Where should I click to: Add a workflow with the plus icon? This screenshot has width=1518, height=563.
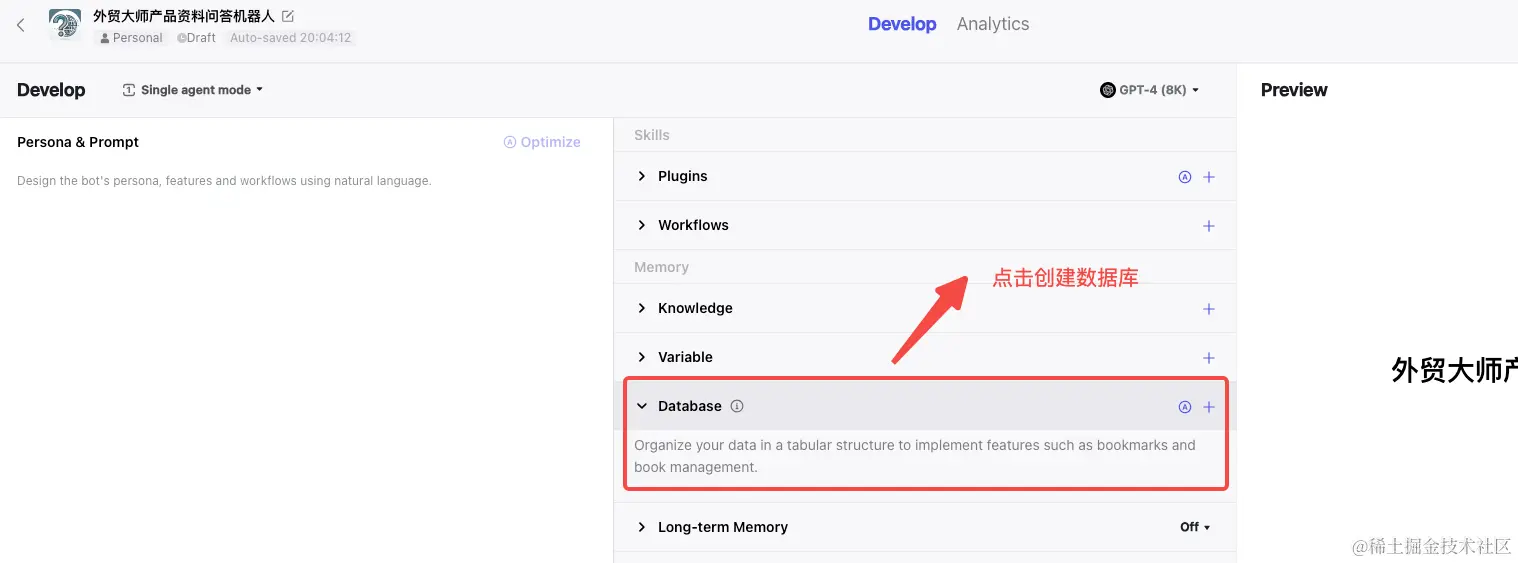pyautogui.click(x=1208, y=226)
